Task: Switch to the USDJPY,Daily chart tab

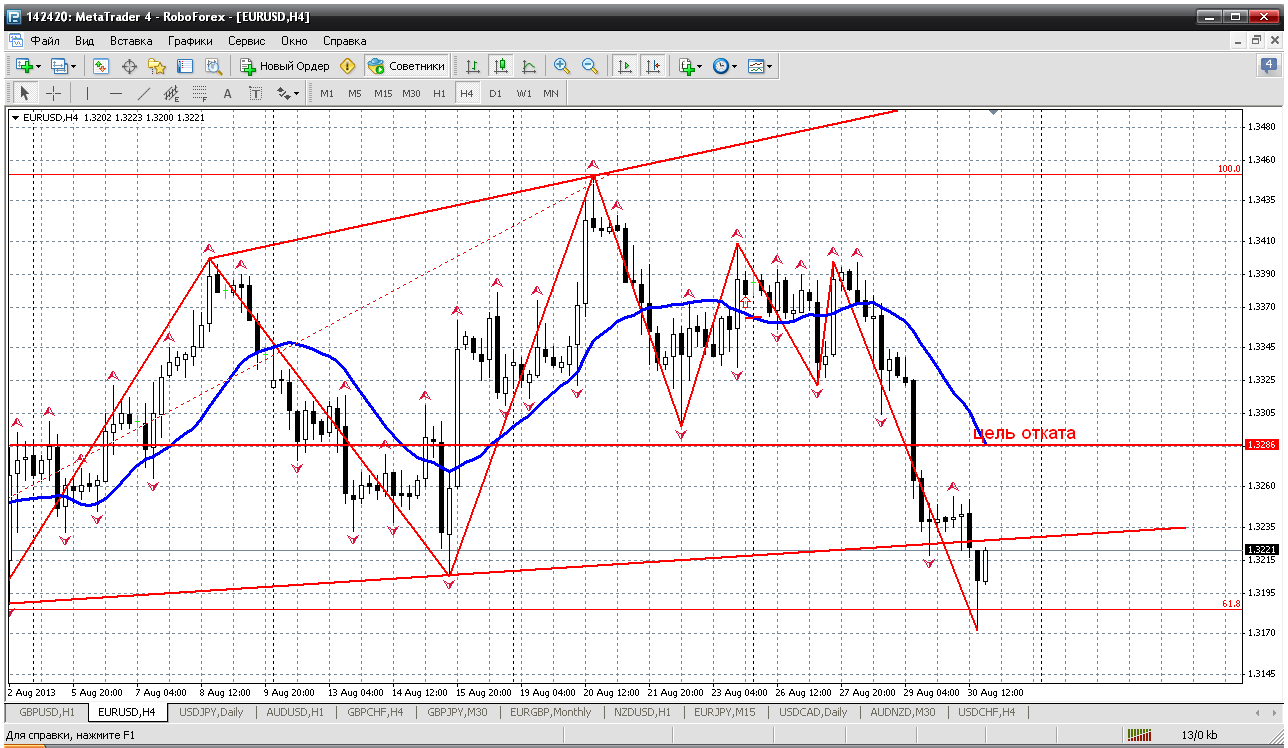Action: pos(210,712)
